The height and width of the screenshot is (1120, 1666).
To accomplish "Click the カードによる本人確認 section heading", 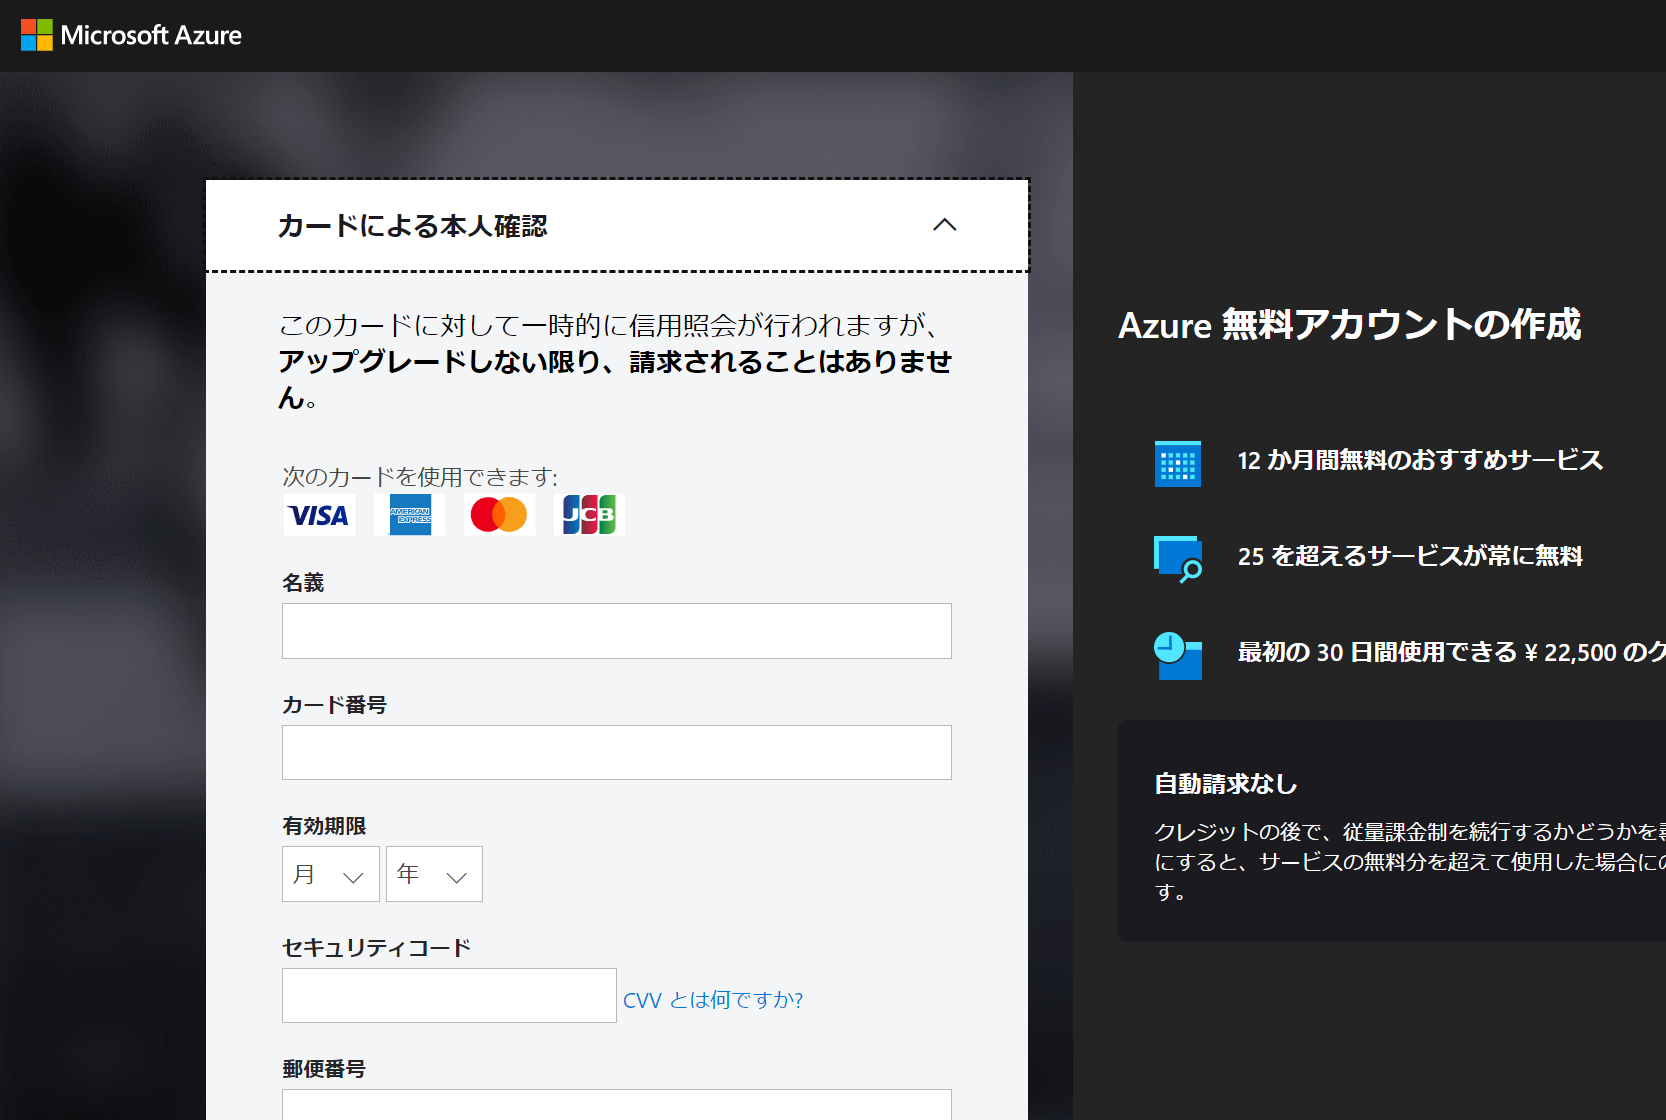I will tap(412, 226).
